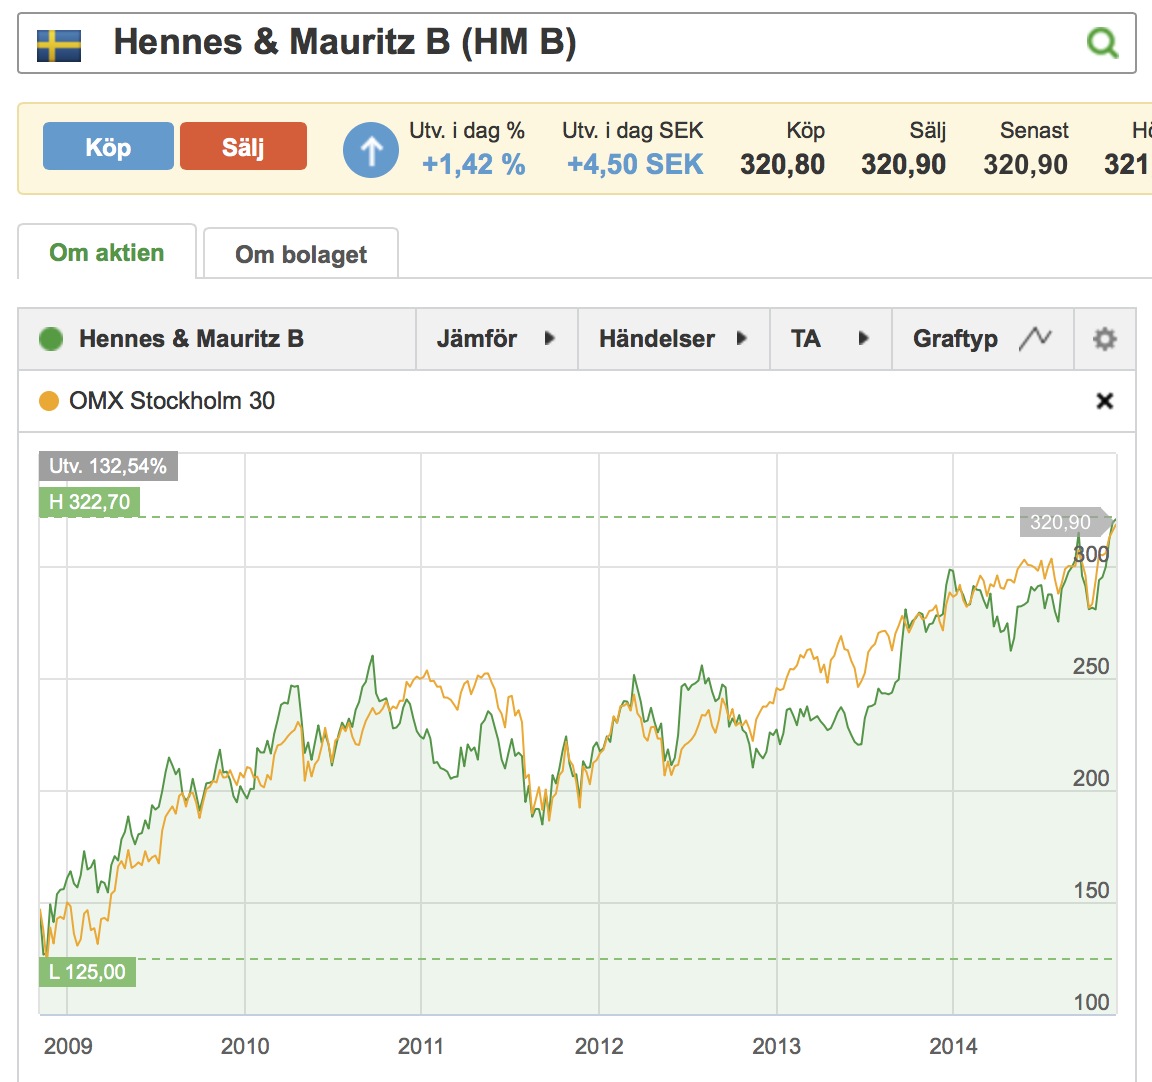Select the Om aktien tab
This screenshot has height=1082, width=1152.
click(107, 252)
